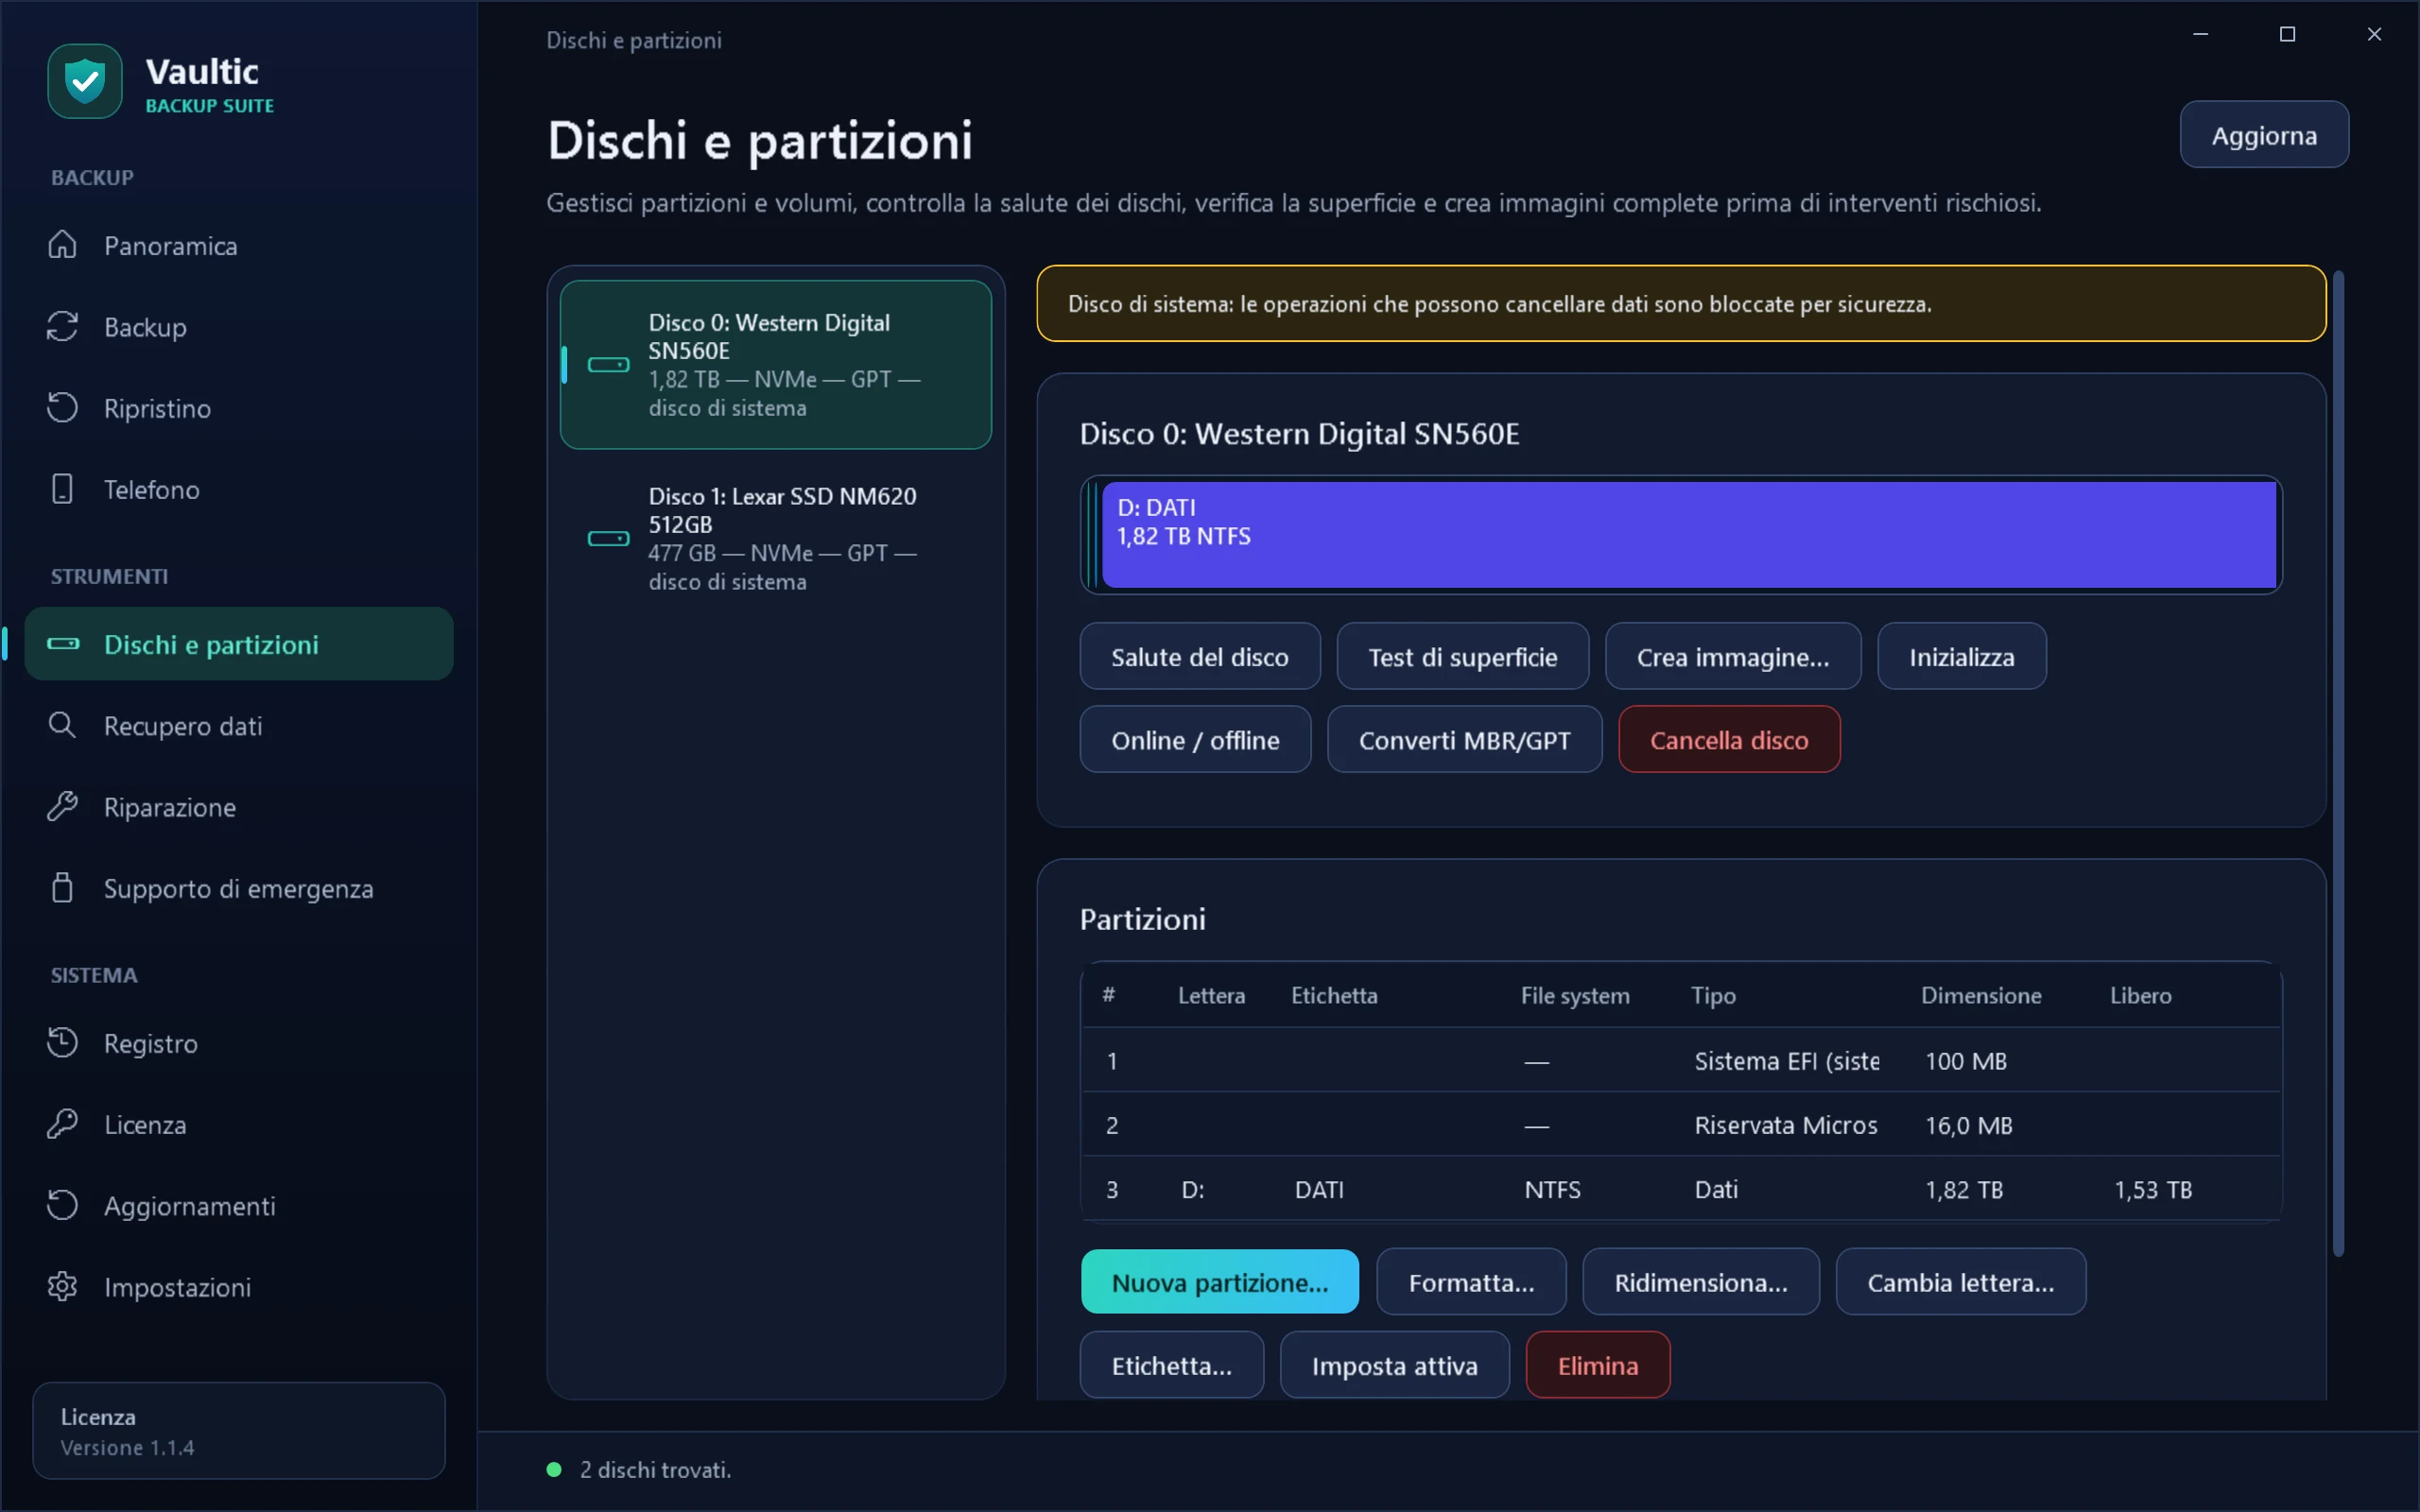Click the Licenza Versione 1.1.4 card
Viewport: 2420px width, 1512px height.
[239, 1430]
